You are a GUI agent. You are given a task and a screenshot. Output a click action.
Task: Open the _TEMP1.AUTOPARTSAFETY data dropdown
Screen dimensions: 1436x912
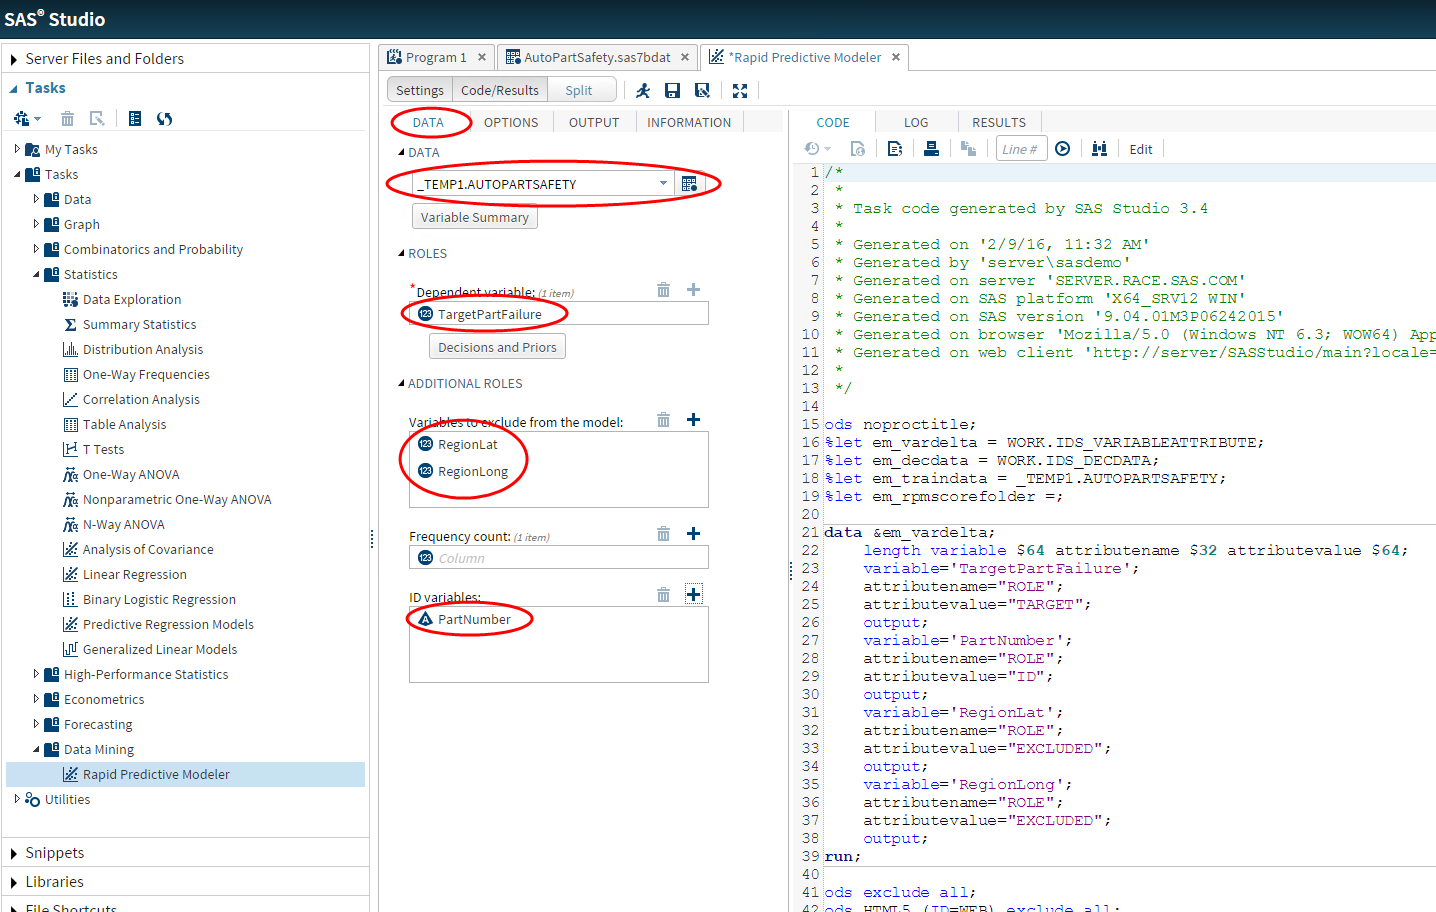[662, 182]
